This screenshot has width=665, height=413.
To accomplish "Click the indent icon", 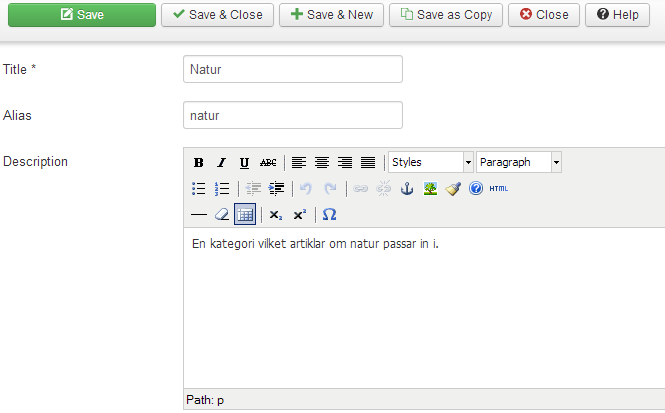I will (276, 188).
